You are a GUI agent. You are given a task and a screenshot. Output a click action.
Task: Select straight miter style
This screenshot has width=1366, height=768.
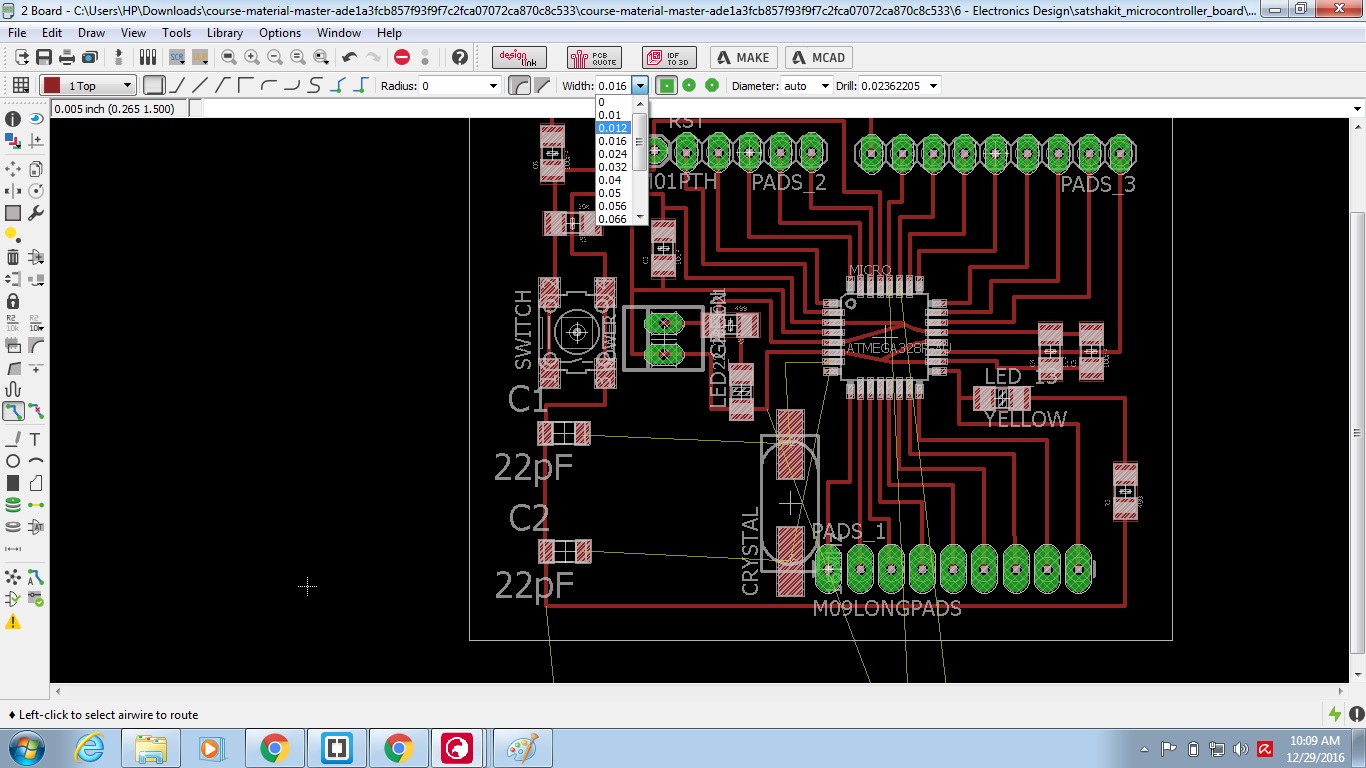point(541,85)
